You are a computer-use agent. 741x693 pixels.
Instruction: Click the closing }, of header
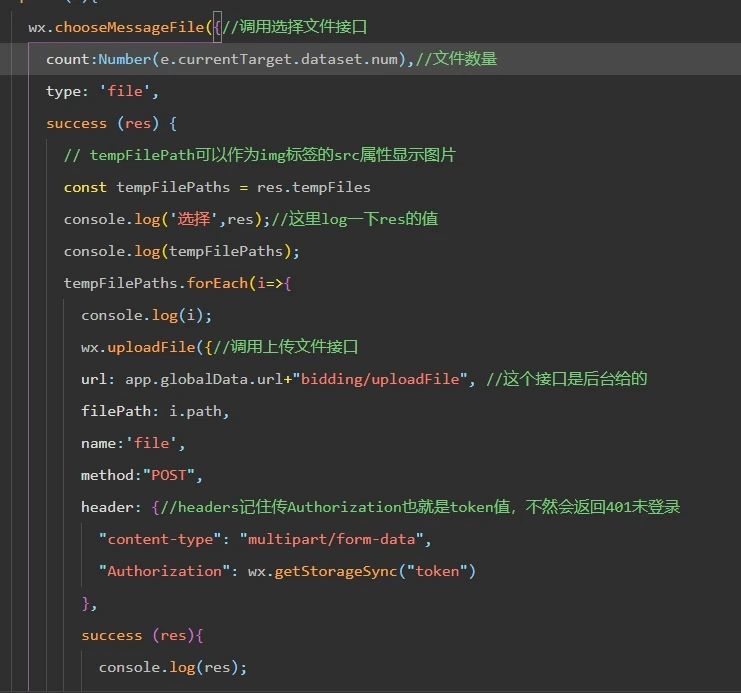[x=89, y=604]
